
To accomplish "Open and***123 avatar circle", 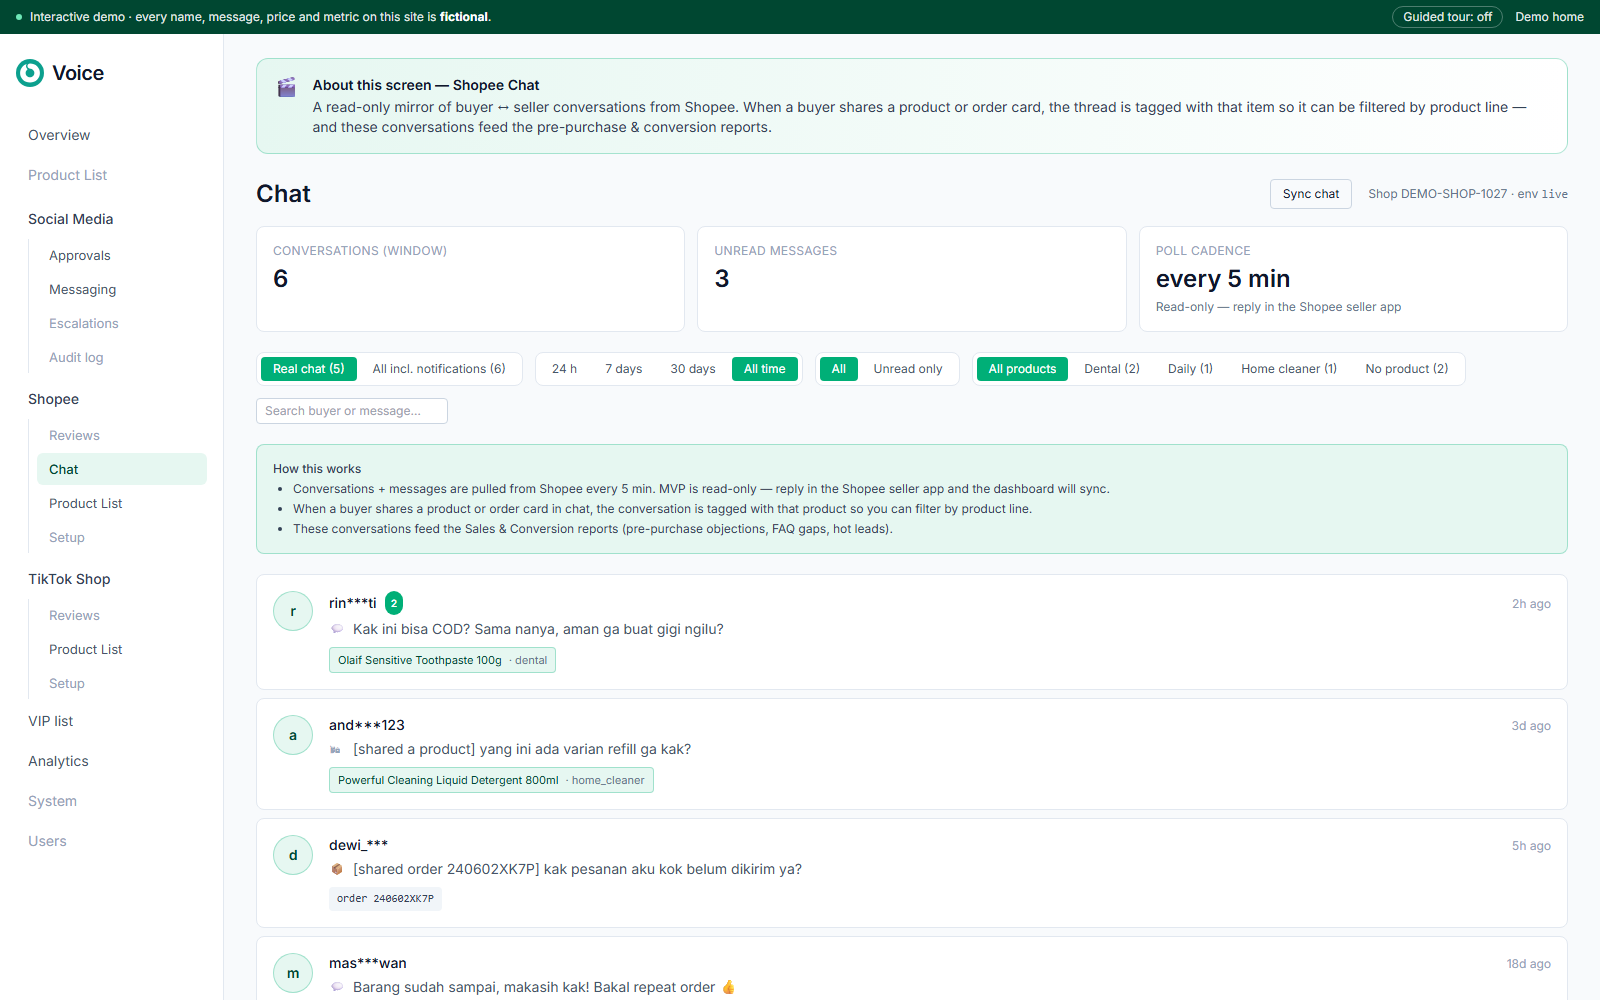I will (293, 735).
